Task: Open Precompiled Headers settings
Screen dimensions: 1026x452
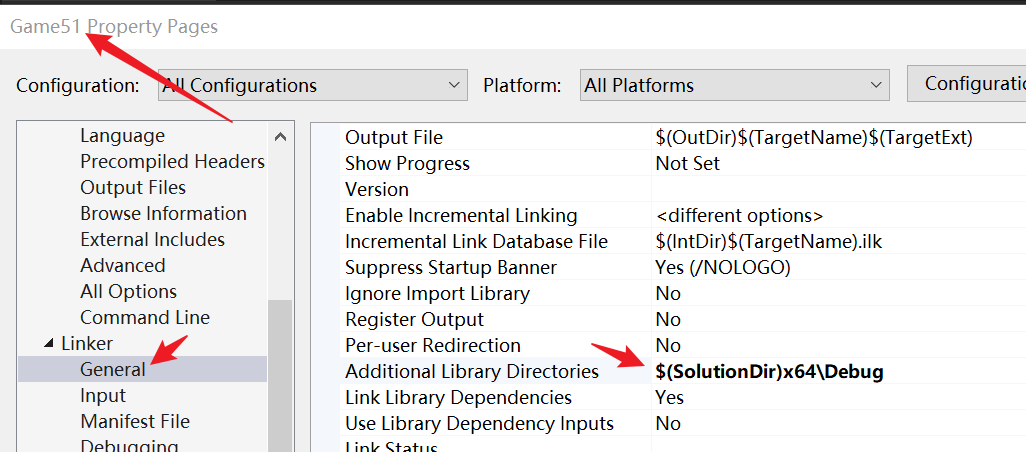Action: (x=172, y=162)
